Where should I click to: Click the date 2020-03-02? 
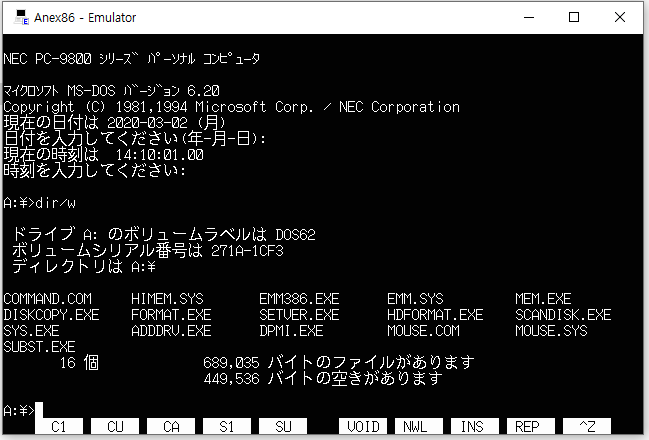147,123
